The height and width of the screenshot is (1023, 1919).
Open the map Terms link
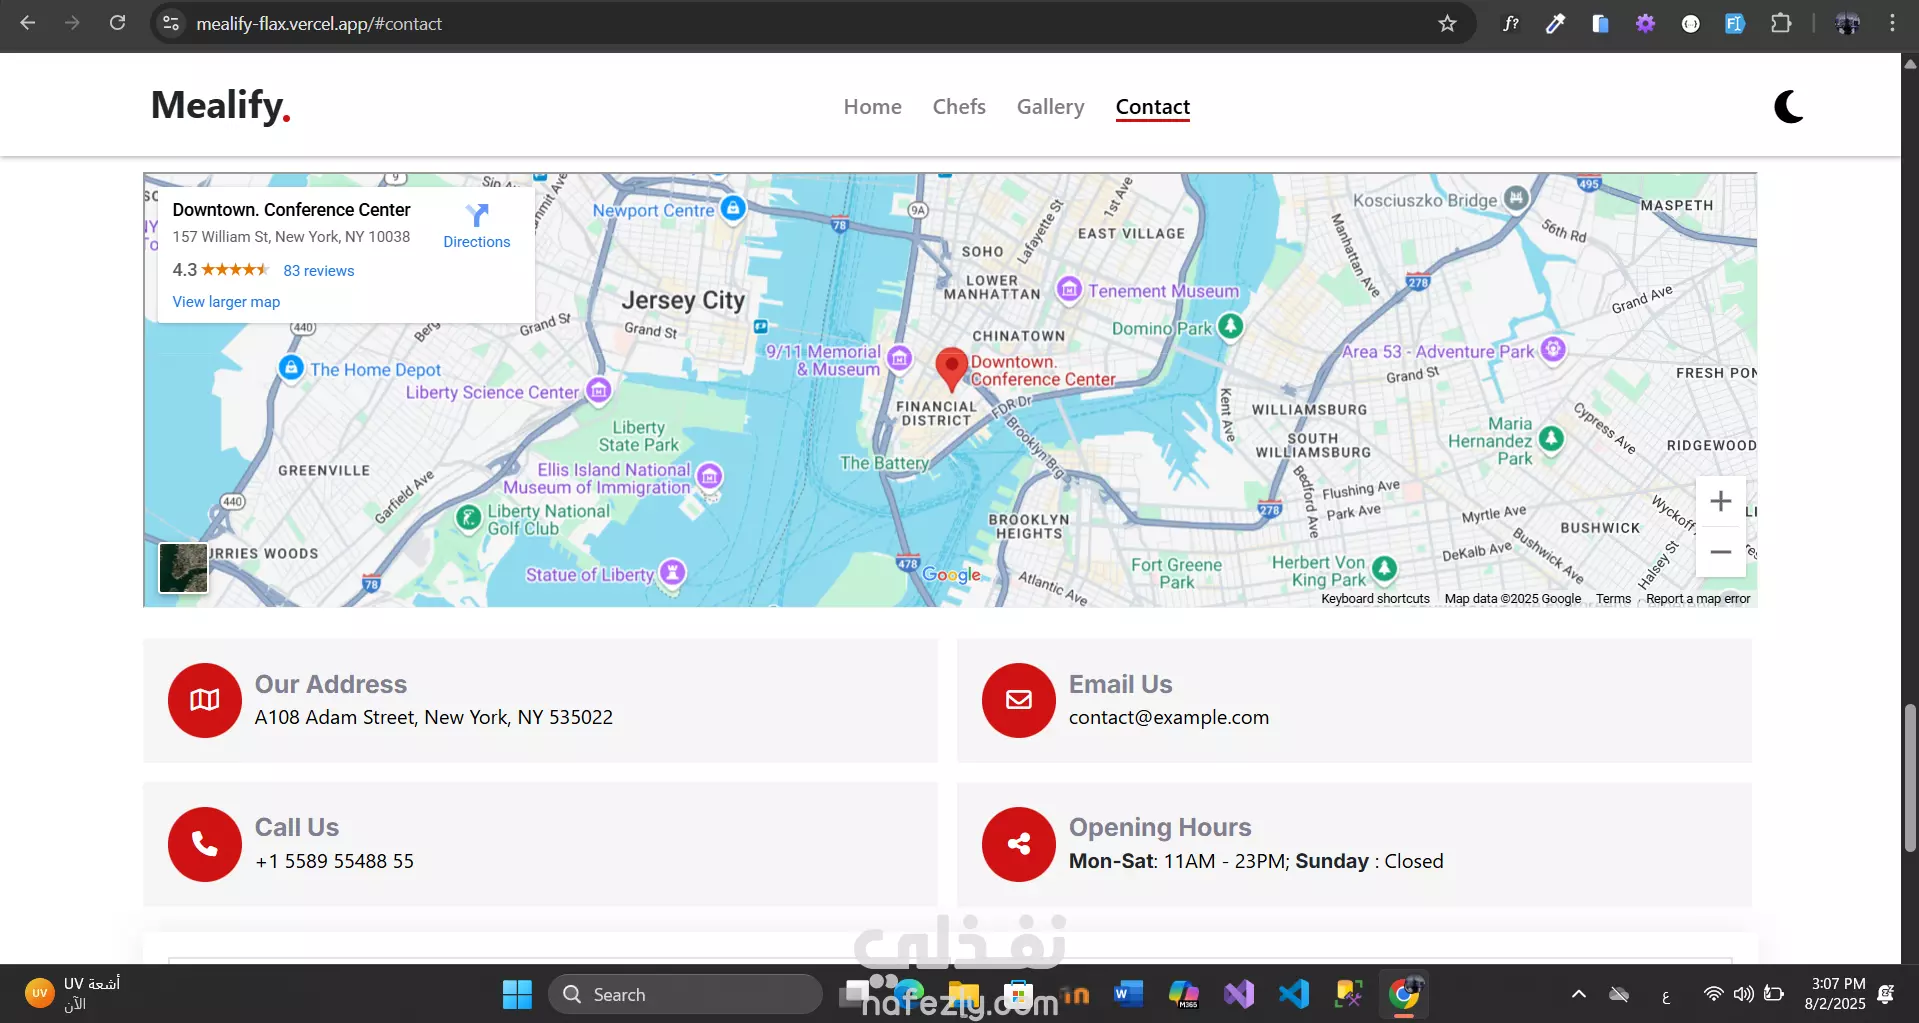[1613, 599]
